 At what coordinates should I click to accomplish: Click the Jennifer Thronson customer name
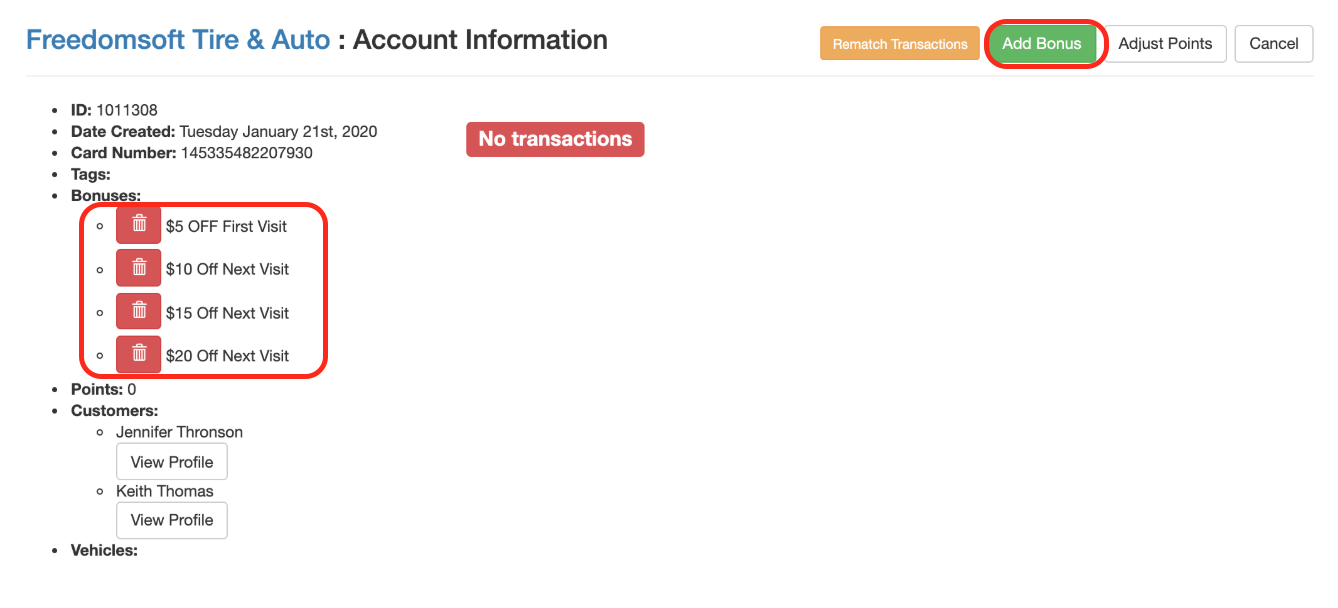[x=179, y=432]
